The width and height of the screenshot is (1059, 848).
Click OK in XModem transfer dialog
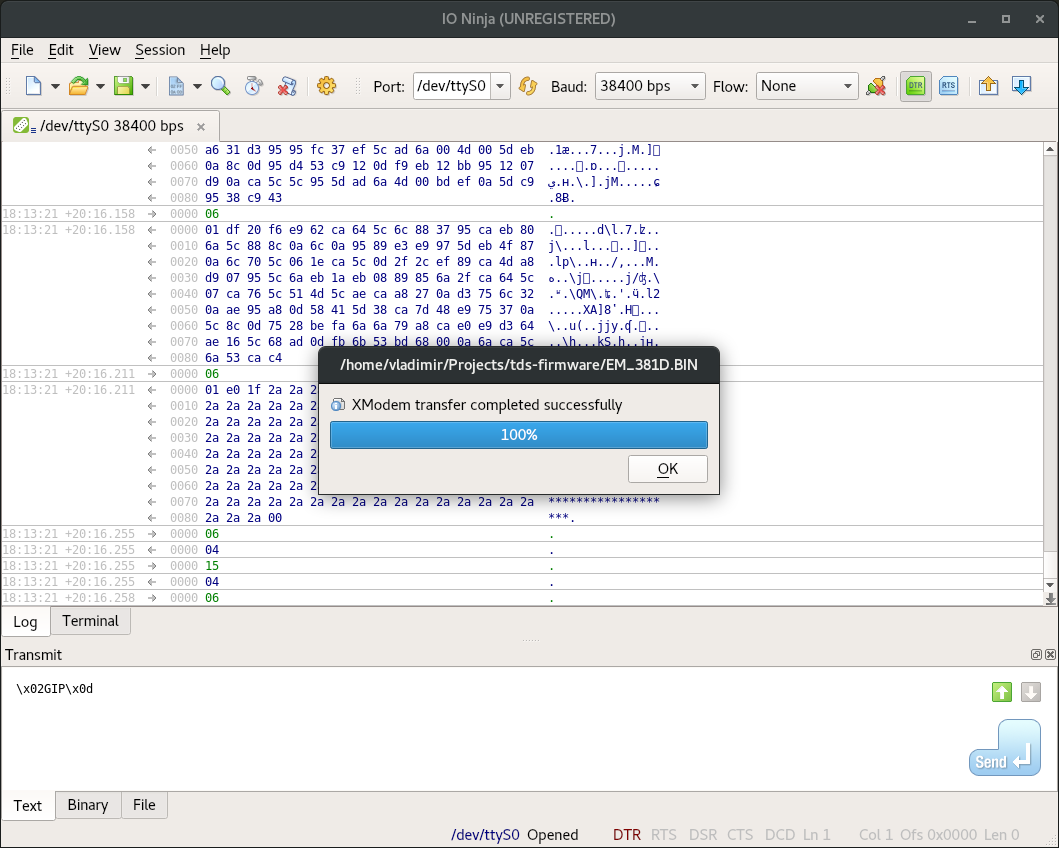pyautogui.click(x=667, y=469)
